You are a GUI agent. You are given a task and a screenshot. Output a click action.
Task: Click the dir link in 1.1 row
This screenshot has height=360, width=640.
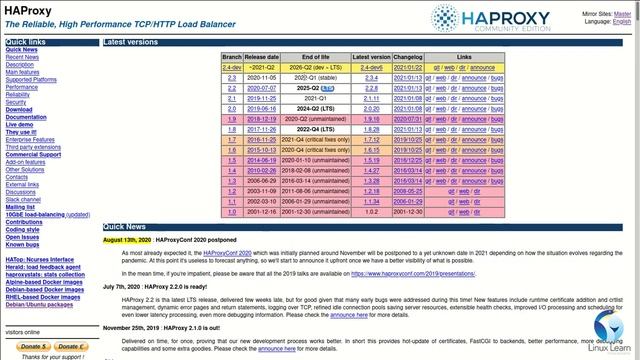click(477, 202)
